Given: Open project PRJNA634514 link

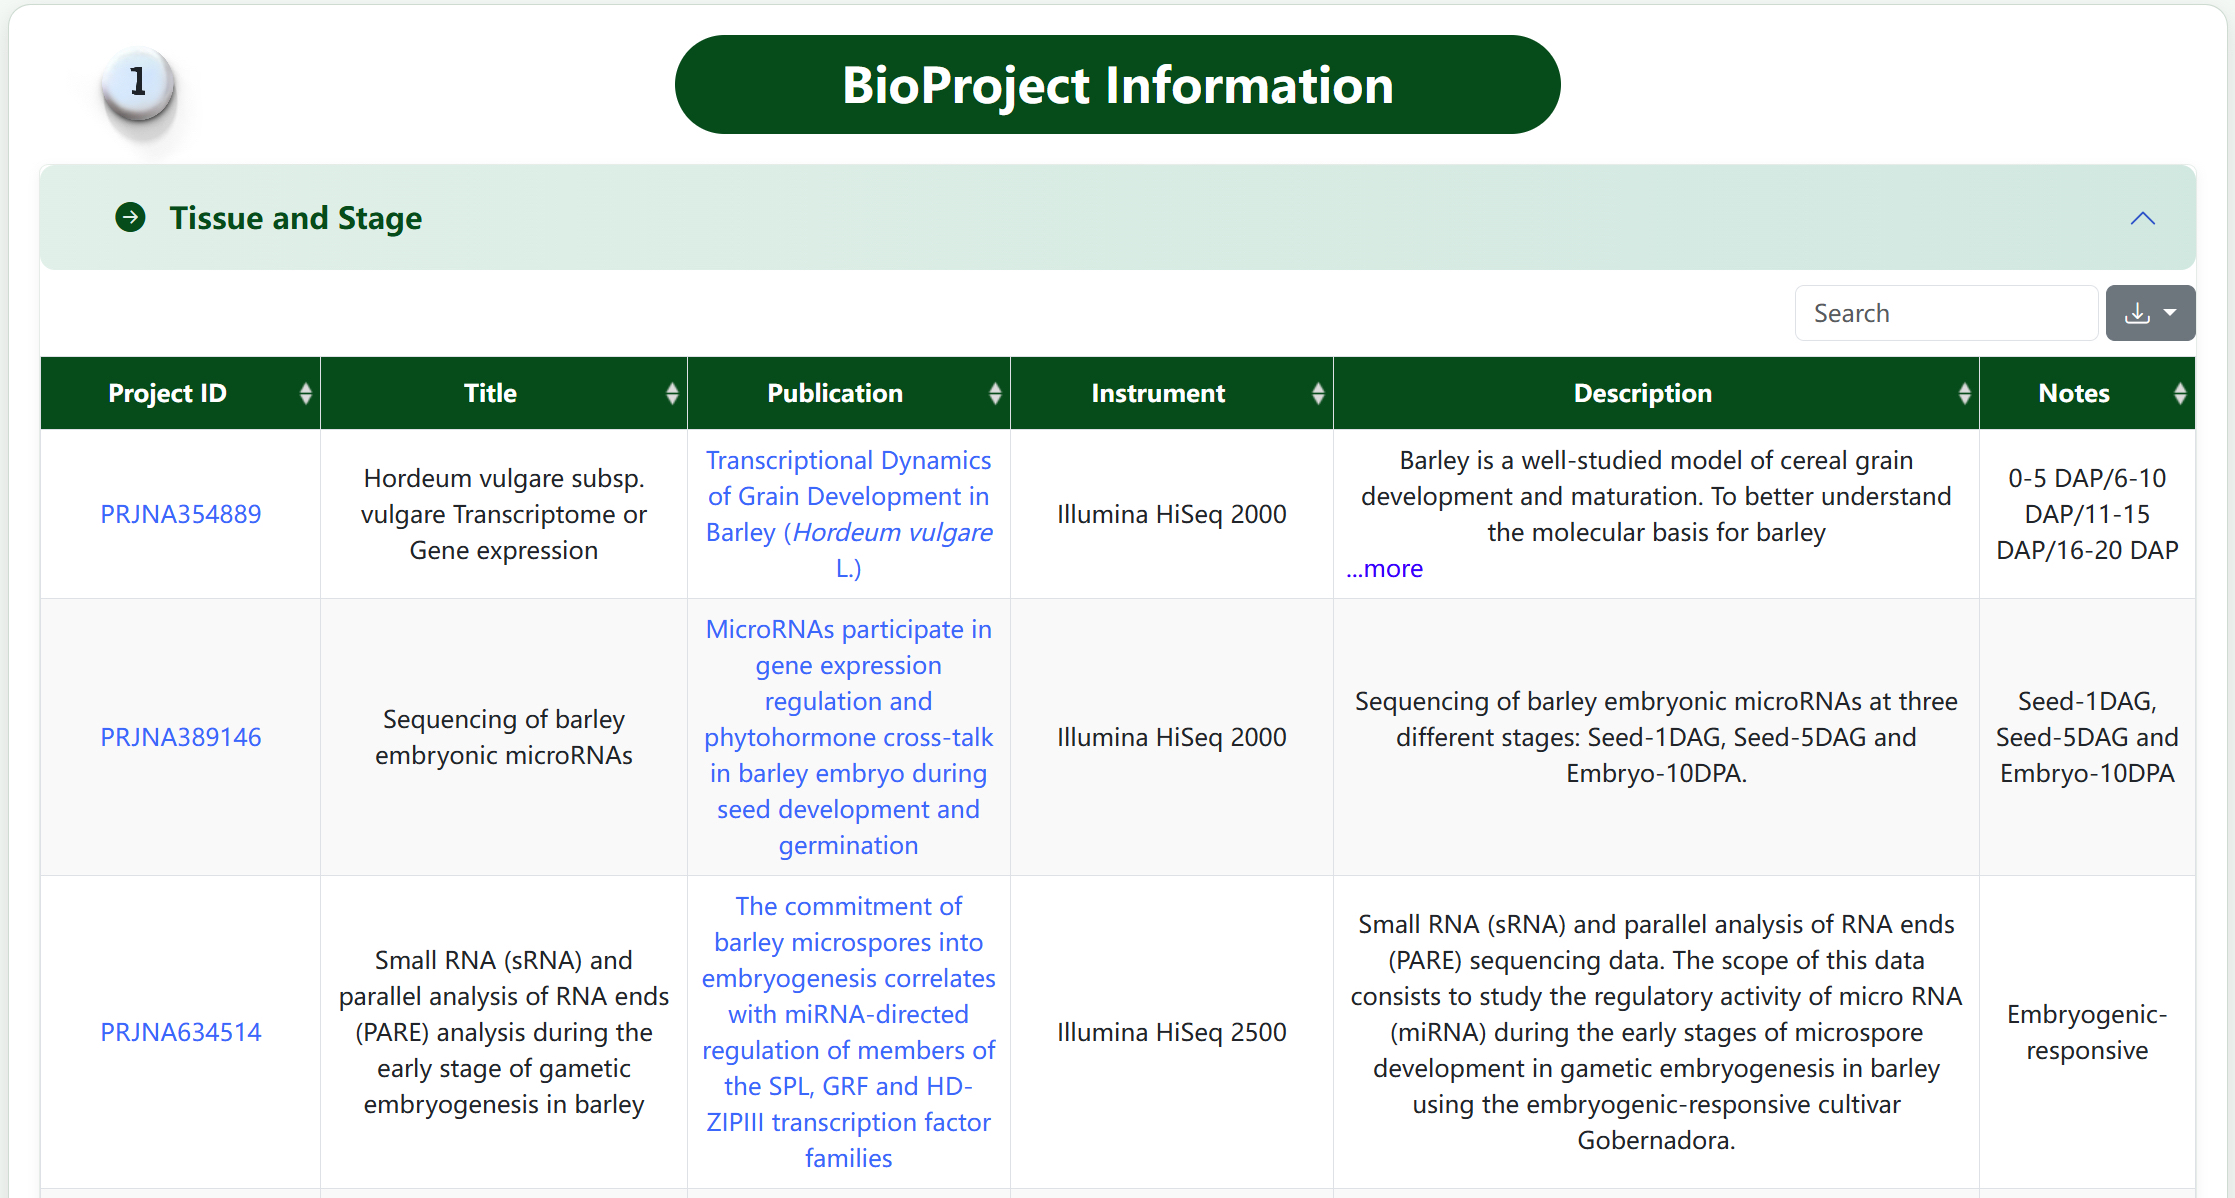Looking at the screenshot, I should pyautogui.click(x=181, y=1032).
